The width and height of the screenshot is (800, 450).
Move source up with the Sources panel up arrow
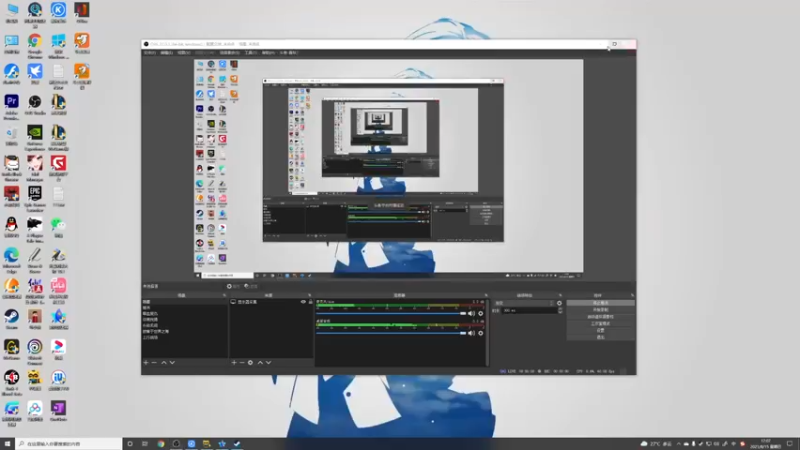pyautogui.click(x=260, y=363)
